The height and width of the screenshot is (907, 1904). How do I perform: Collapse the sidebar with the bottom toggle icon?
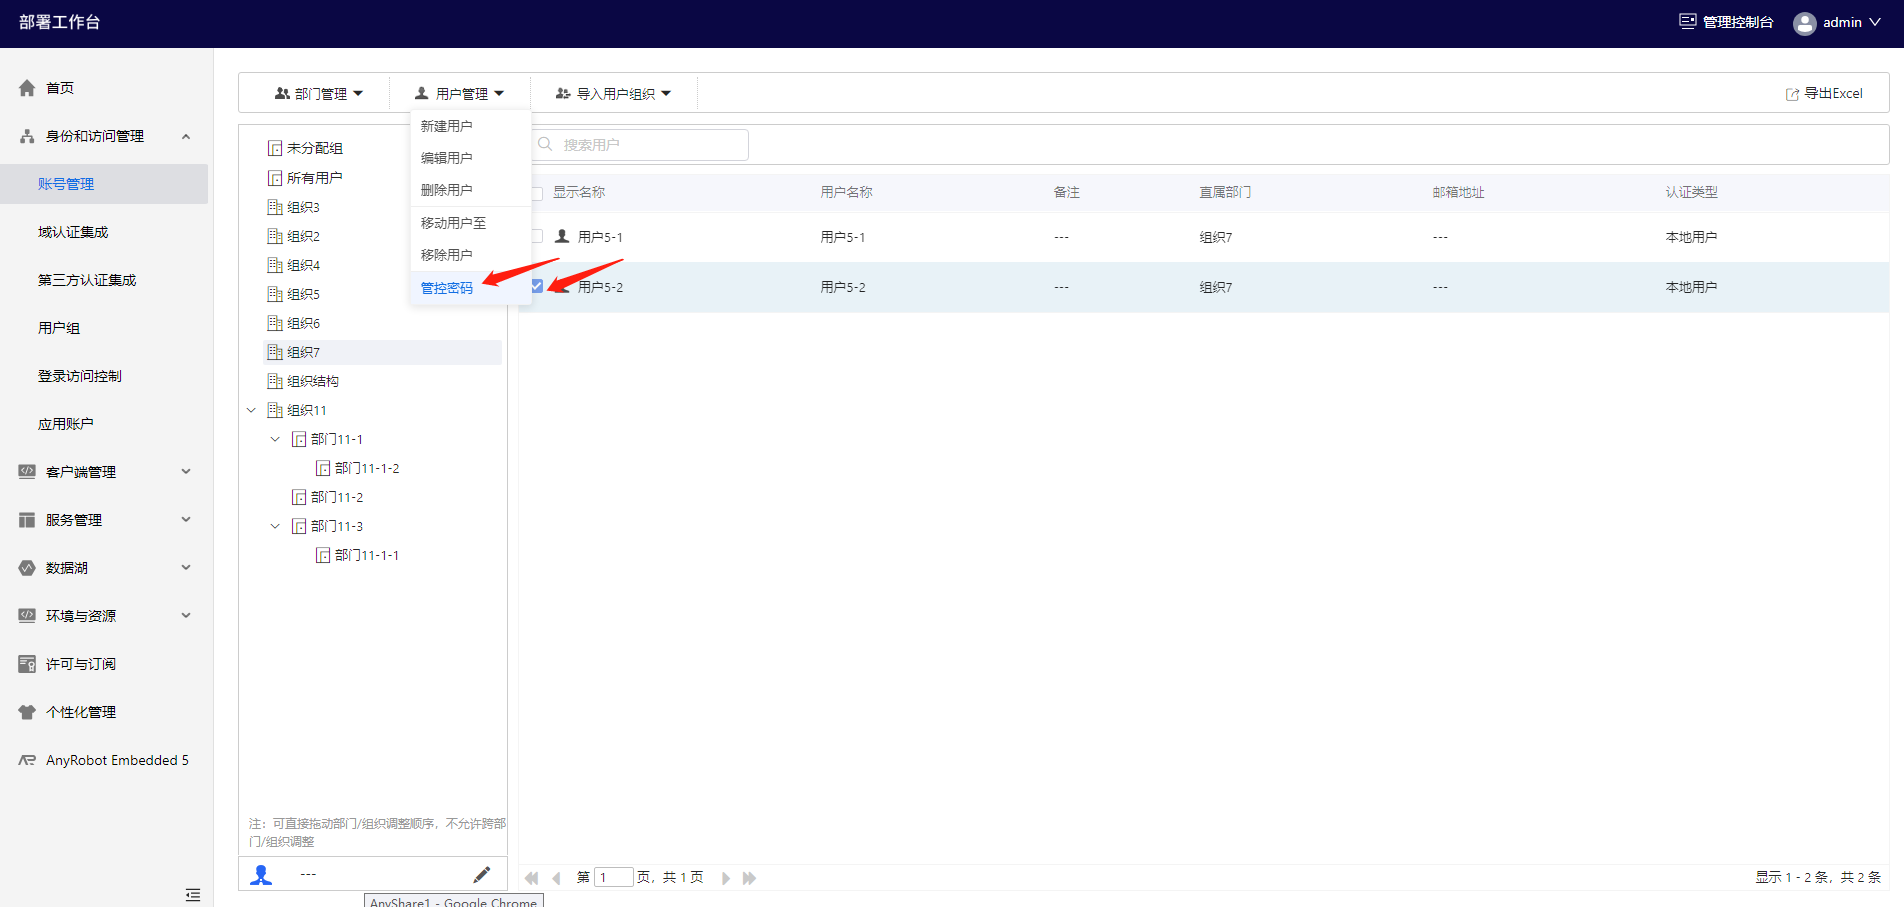193,895
